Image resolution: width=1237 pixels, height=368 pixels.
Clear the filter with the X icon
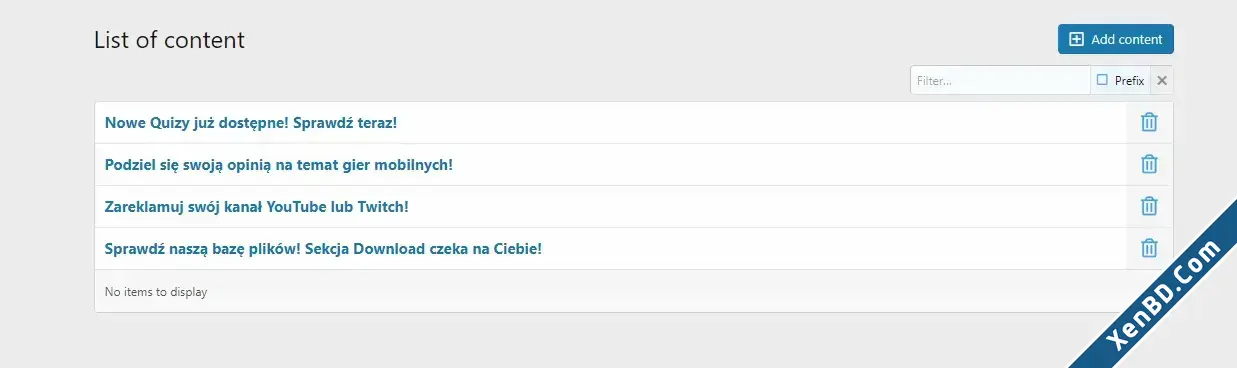coord(1162,80)
